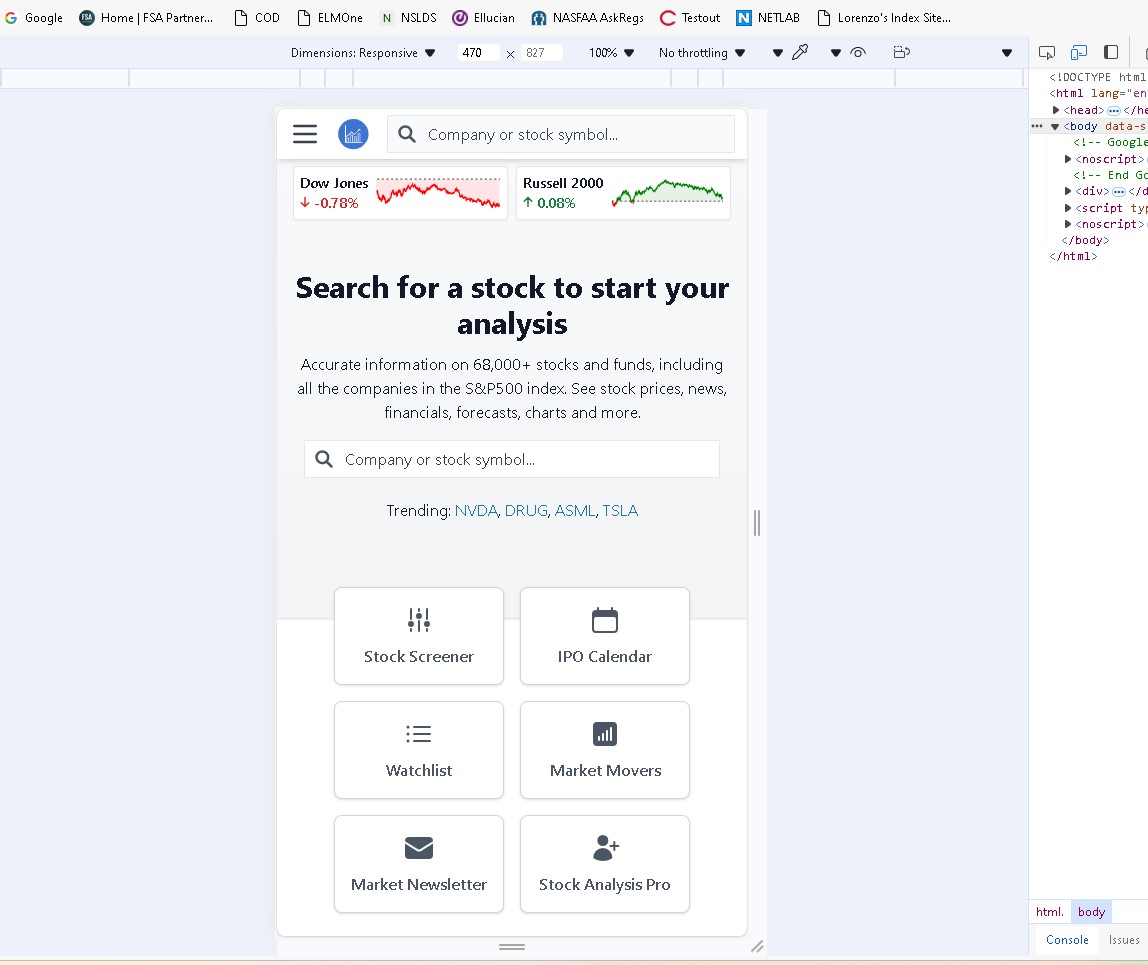The image size is (1148, 965).
Task: Click the rotate device icon
Action: point(901,53)
